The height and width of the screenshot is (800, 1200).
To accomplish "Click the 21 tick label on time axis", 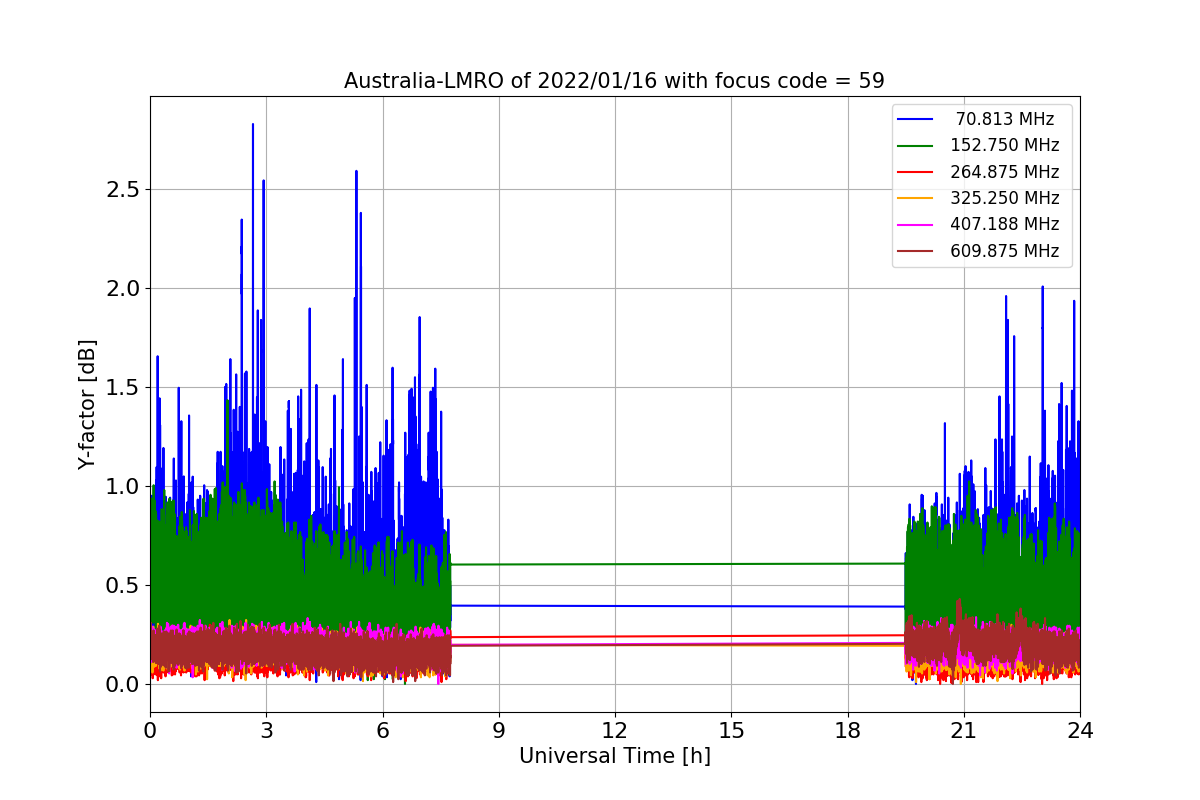I will point(964,730).
